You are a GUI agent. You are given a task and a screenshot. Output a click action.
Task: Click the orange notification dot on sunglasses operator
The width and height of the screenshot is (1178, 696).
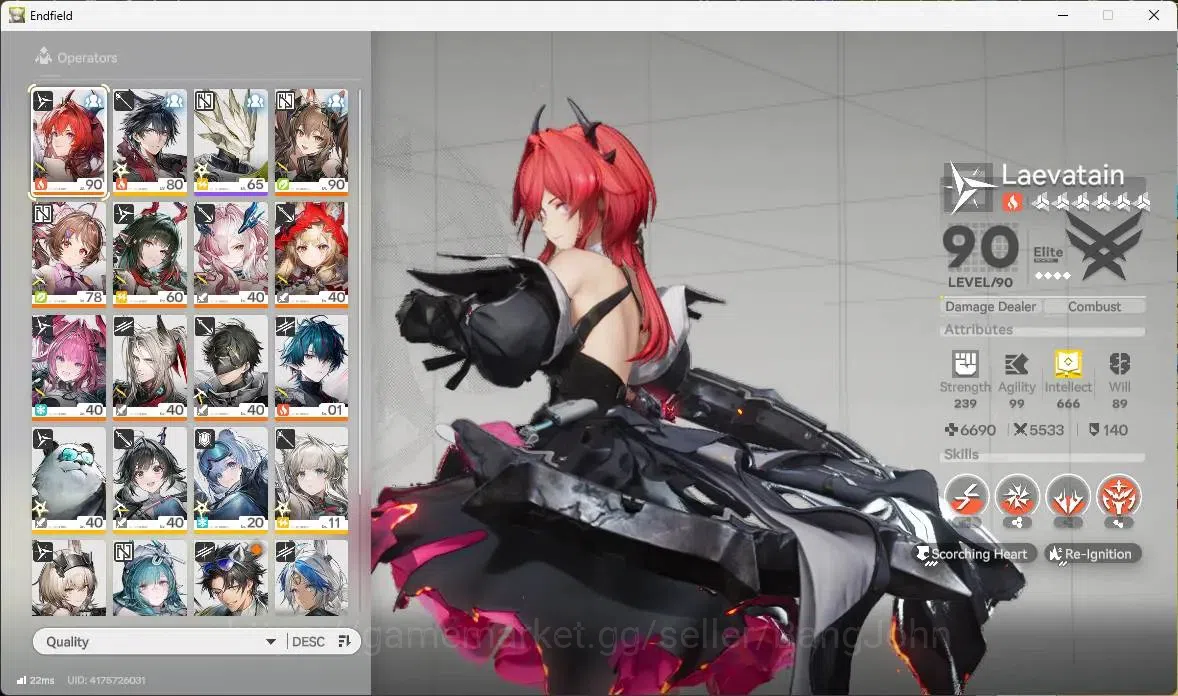pos(256,550)
